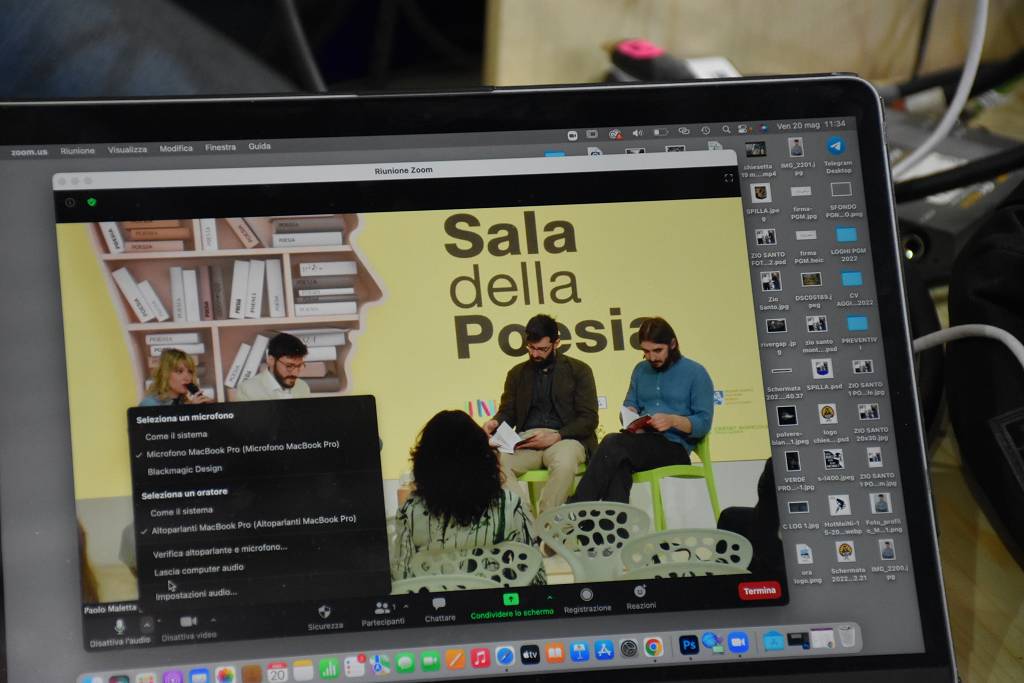This screenshot has width=1024, height=683.
Task: Open the App Store from the Dock
Action: pyautogui.click(x=604, y=650)
